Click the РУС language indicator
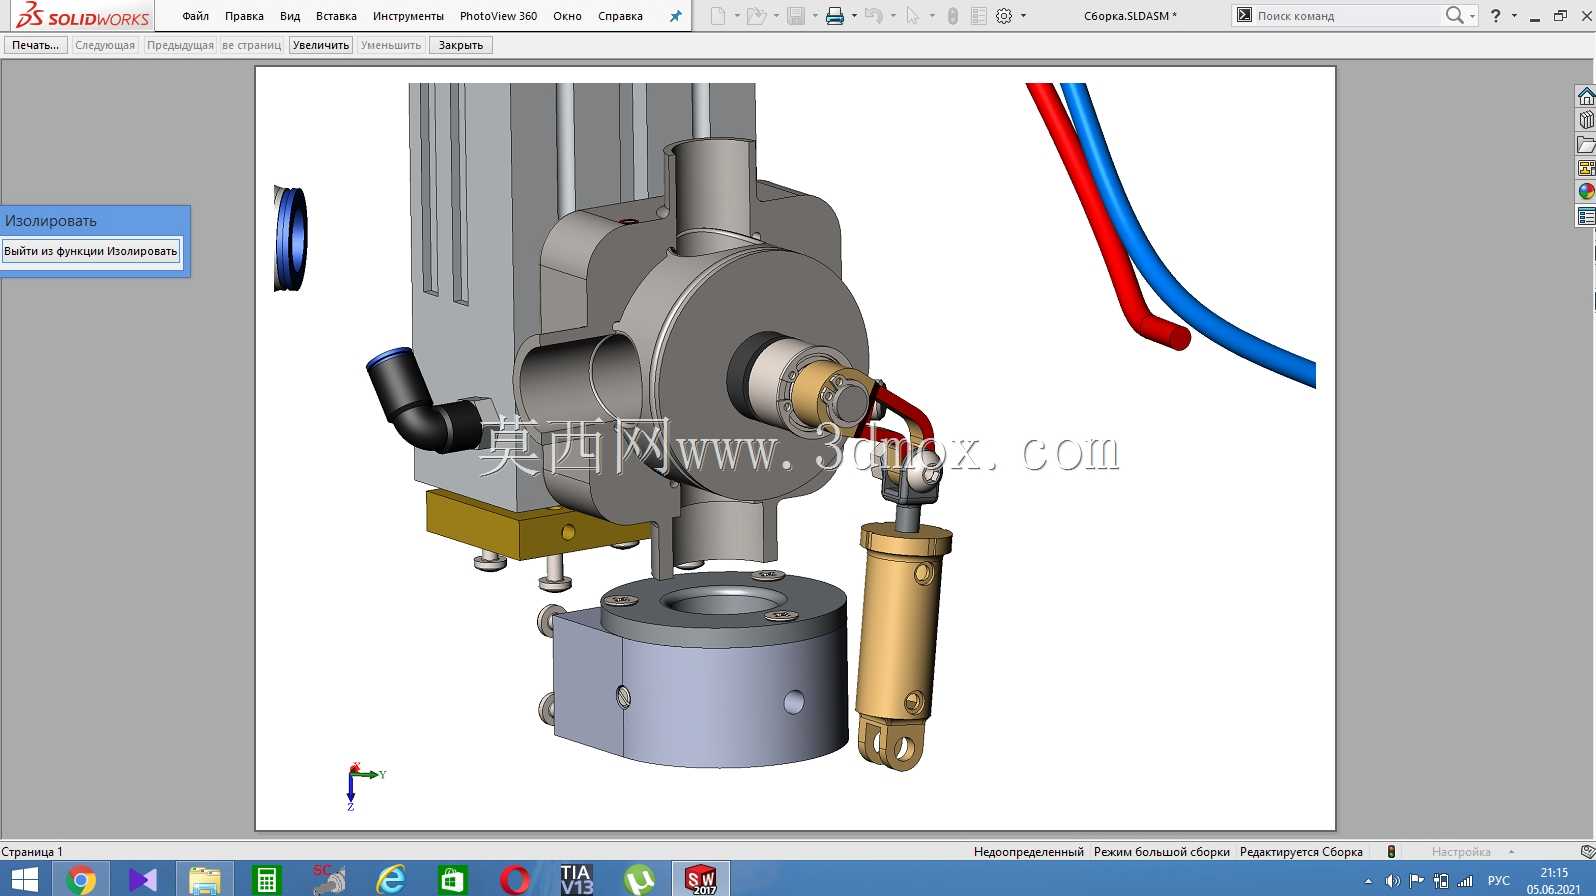Image resolution: width=1596 pixels, height=896 pixels. pos(1499,880)
